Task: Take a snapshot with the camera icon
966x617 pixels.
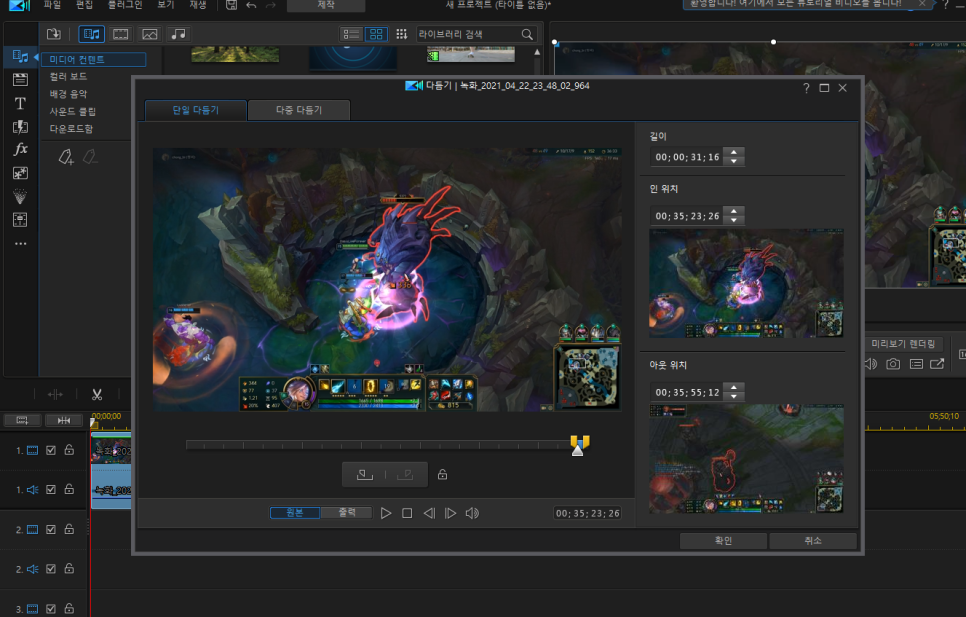Action: [893, 364]
